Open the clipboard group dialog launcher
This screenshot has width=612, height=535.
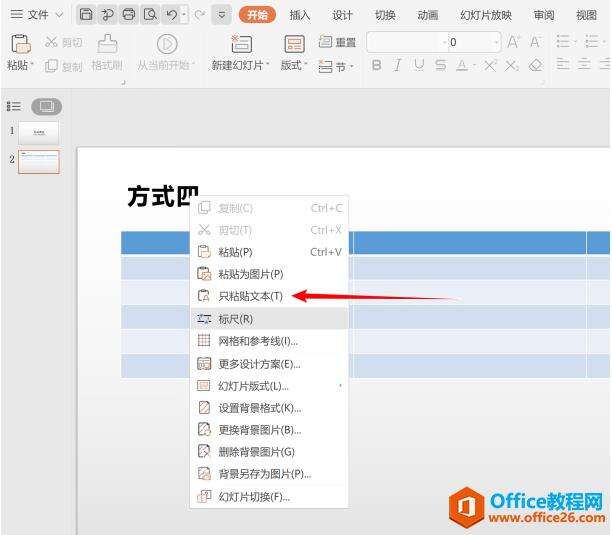[123, 82]
